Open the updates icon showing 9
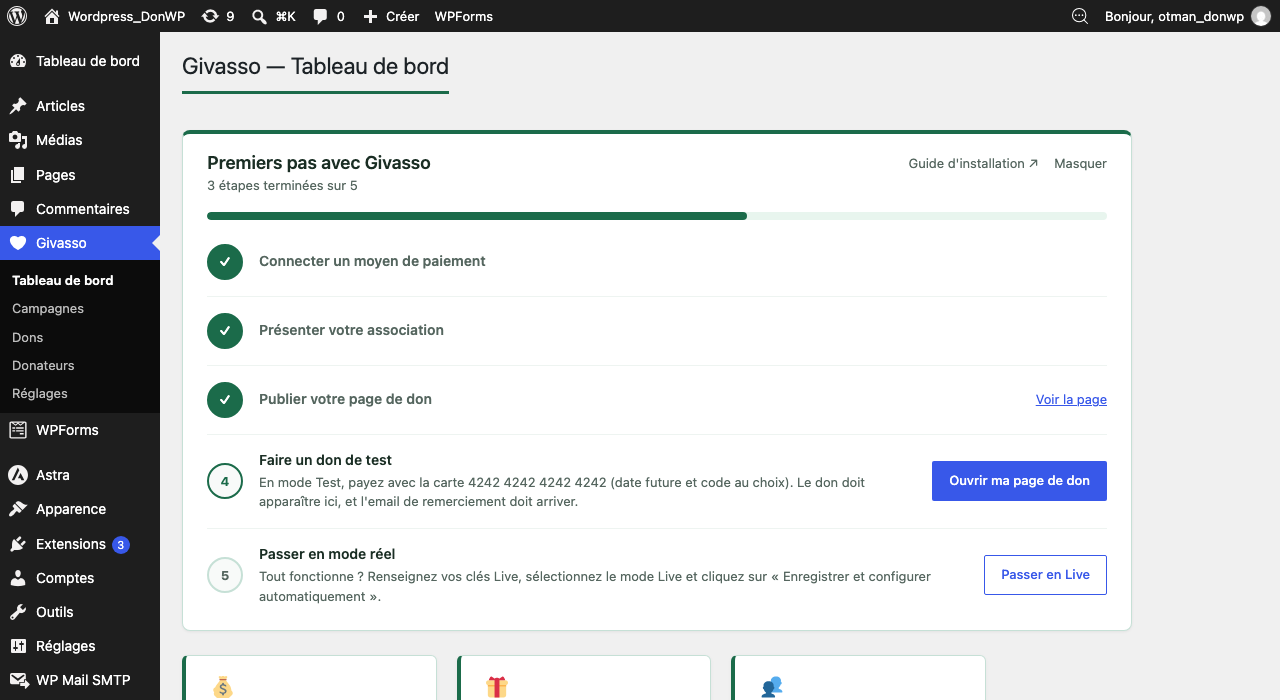Viewport: 1280px width, 700px height. tap(209, 16)
